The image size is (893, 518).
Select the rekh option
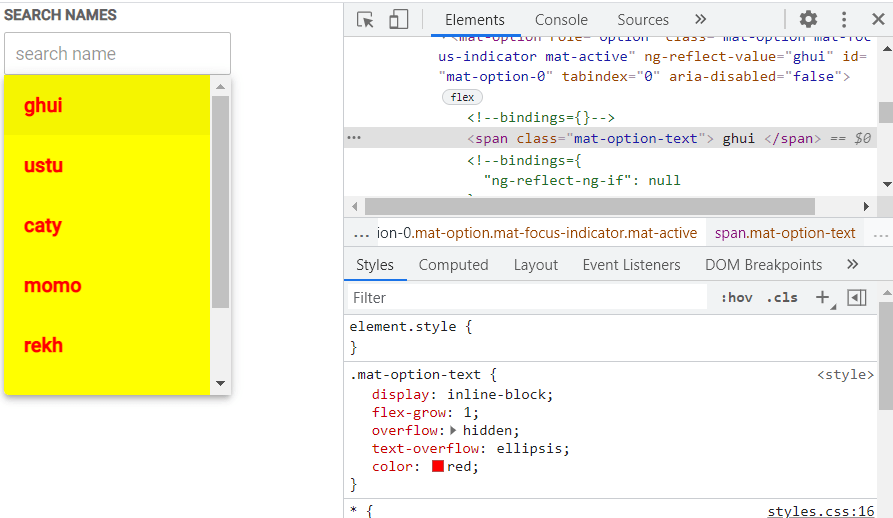tap(107, 345)
